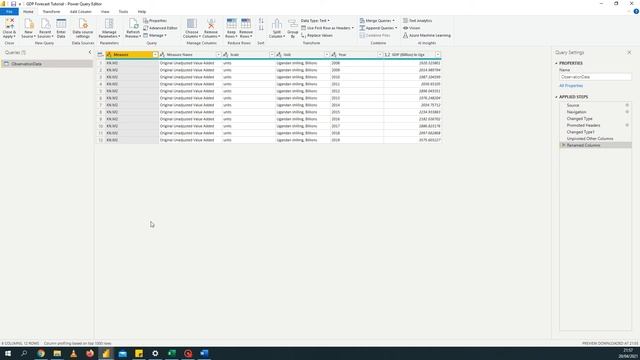Open the Data Type: Text dropdown
Image resolution: width=640 pixels, height=360 pixels.
coord(315,20)
